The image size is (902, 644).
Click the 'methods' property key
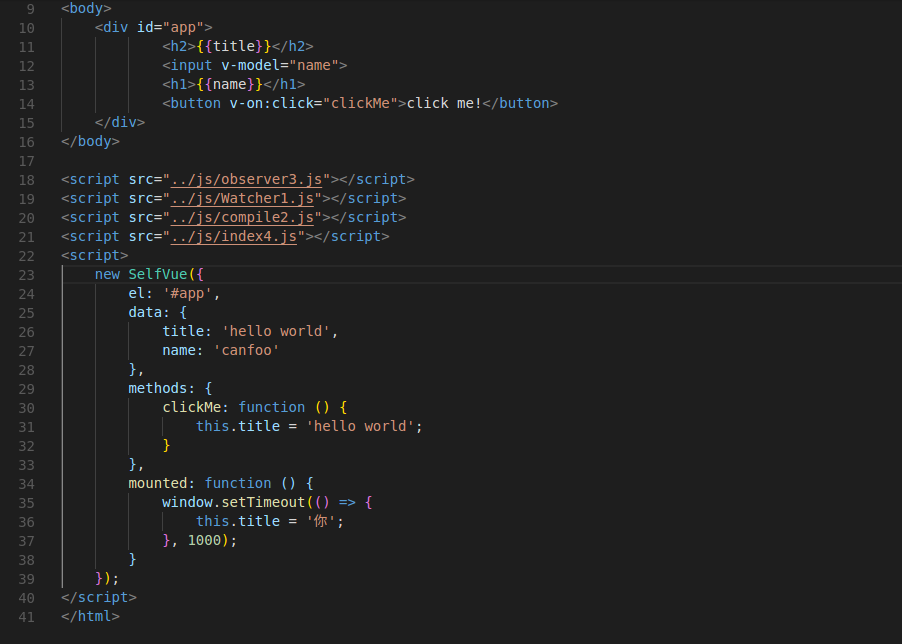point(158,388)
